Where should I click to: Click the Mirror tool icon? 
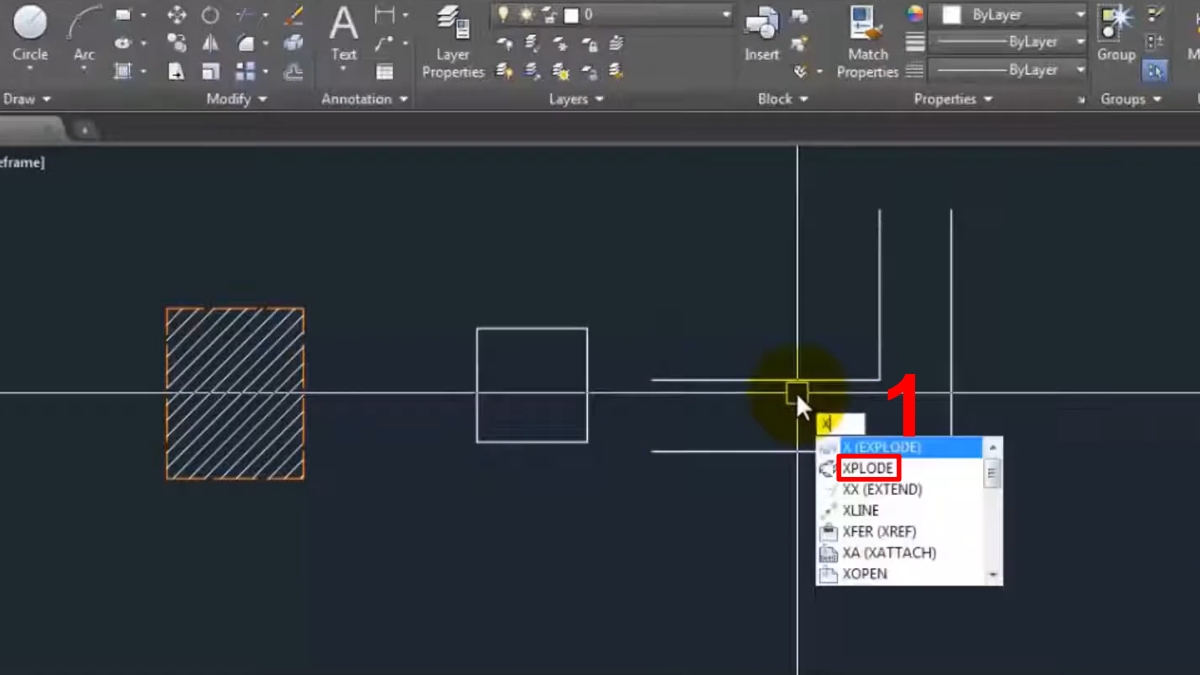click(x=210, y=43)
